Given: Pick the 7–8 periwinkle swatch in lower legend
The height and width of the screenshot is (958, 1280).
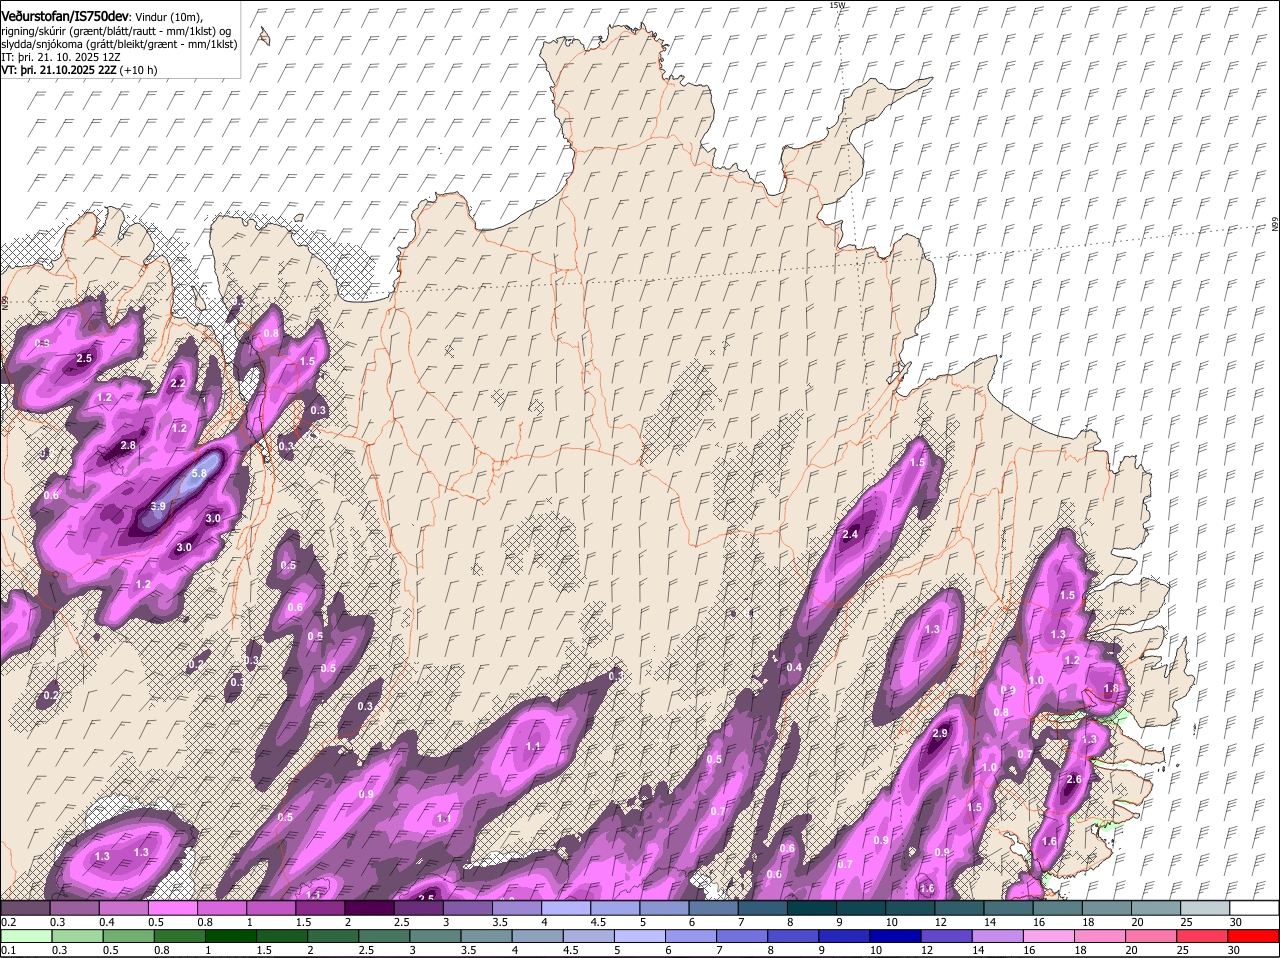Looking at the screenshot, I should pos(742,936).
